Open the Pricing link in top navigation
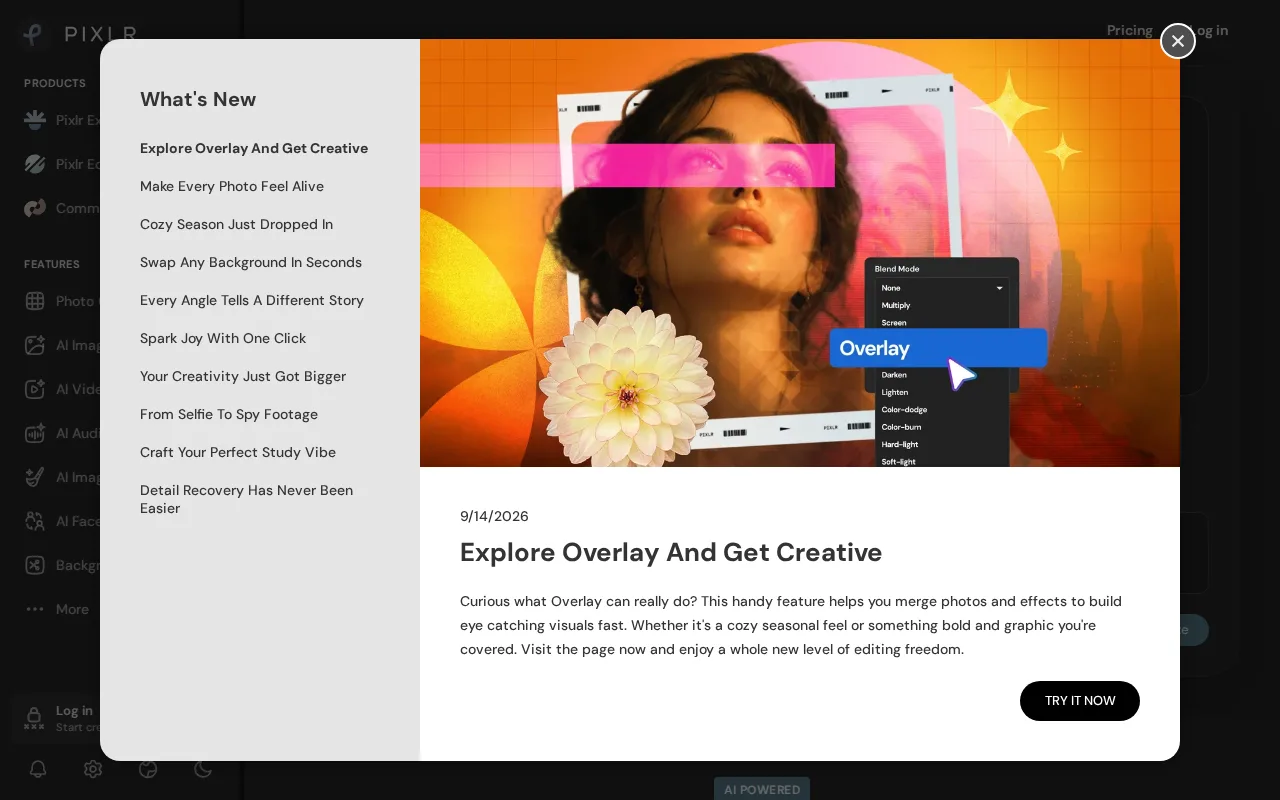This screenshot has height=800, width=1280. [1130, 30]
